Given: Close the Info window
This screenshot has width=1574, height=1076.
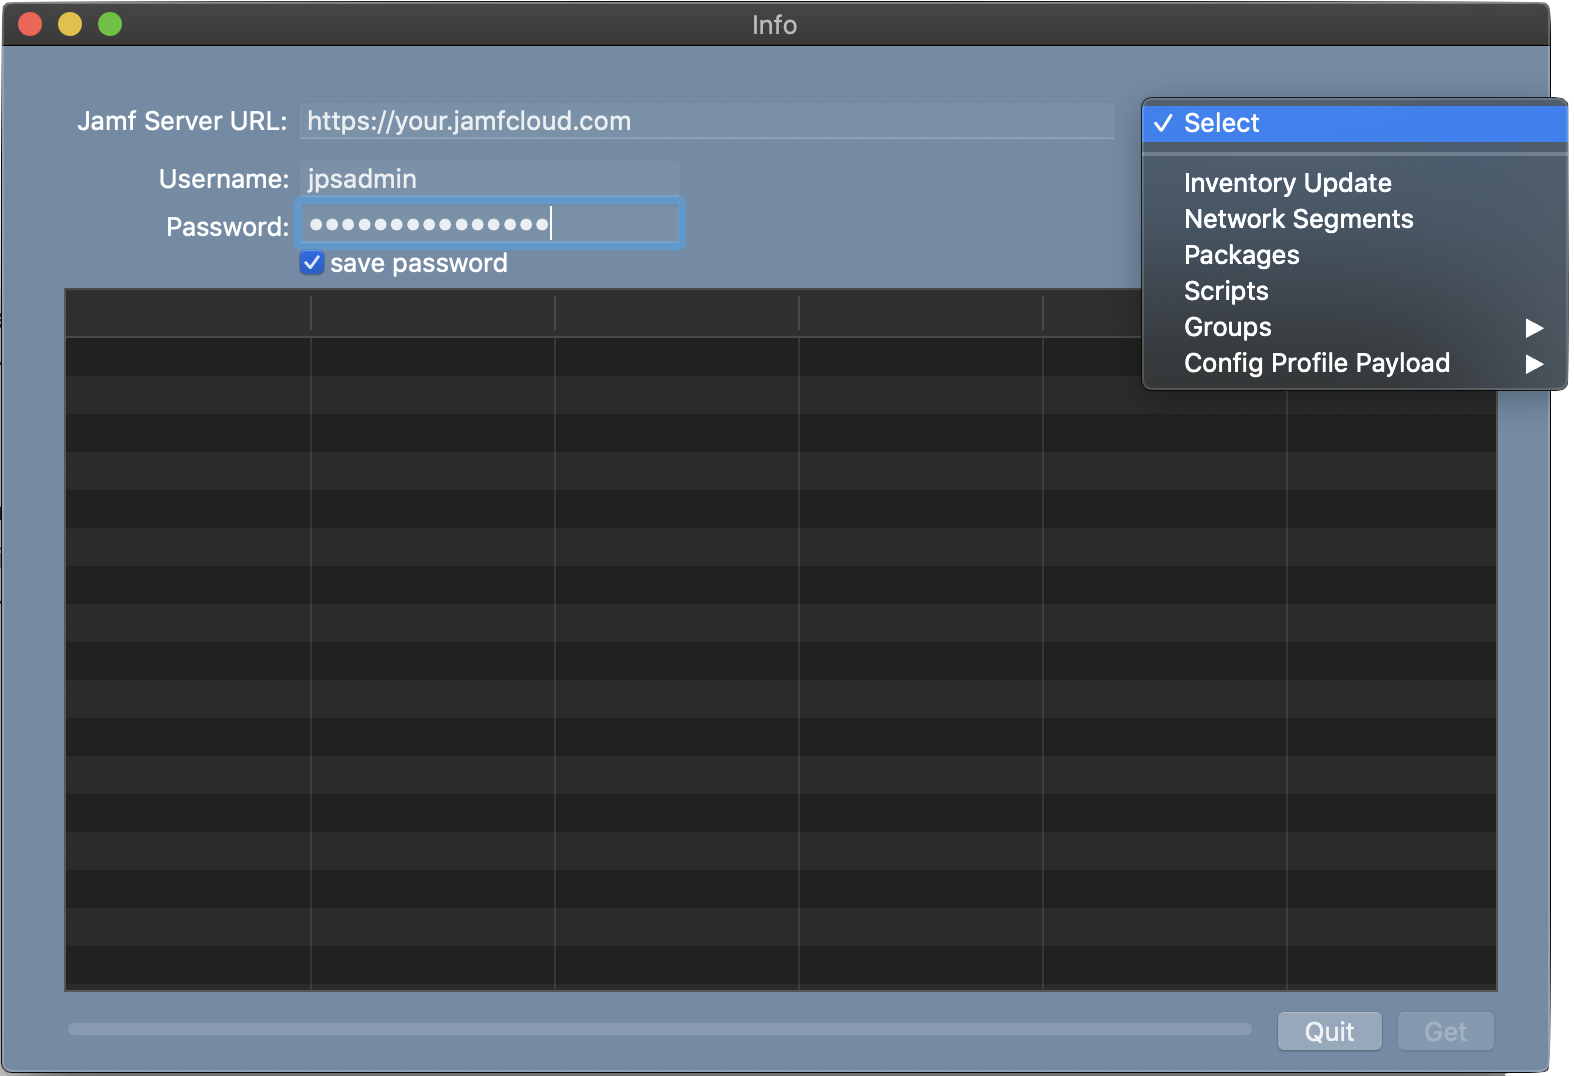Looking at the screenshot, I should pos(30,24).
